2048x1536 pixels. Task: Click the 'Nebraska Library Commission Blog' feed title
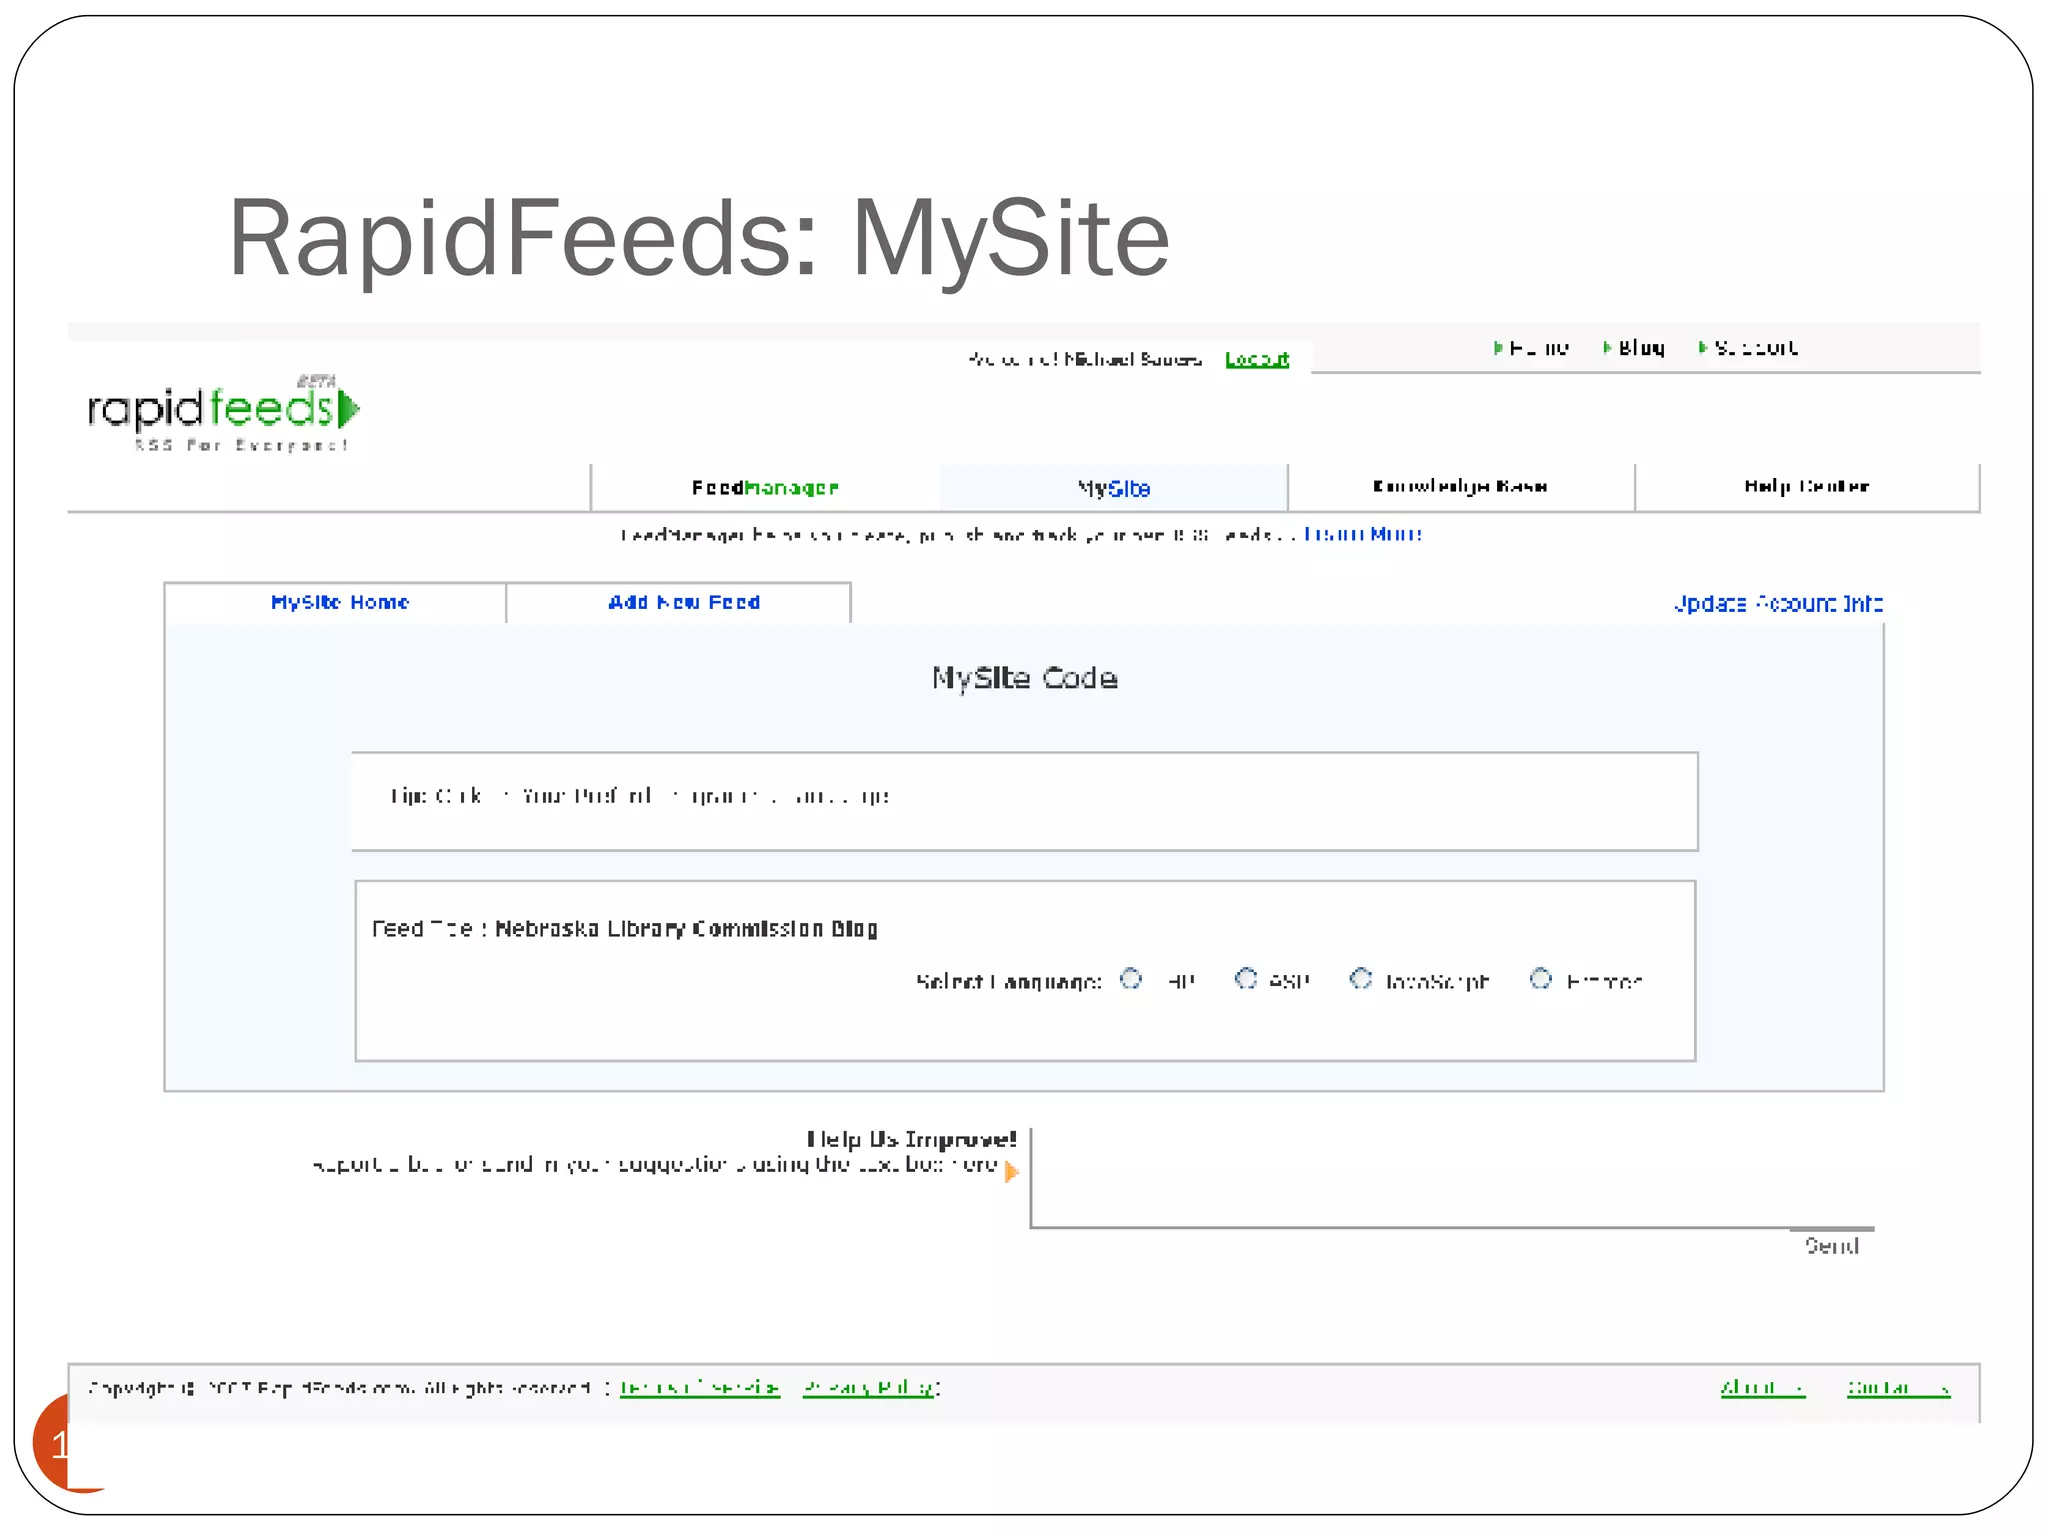(x=686, y=929)
